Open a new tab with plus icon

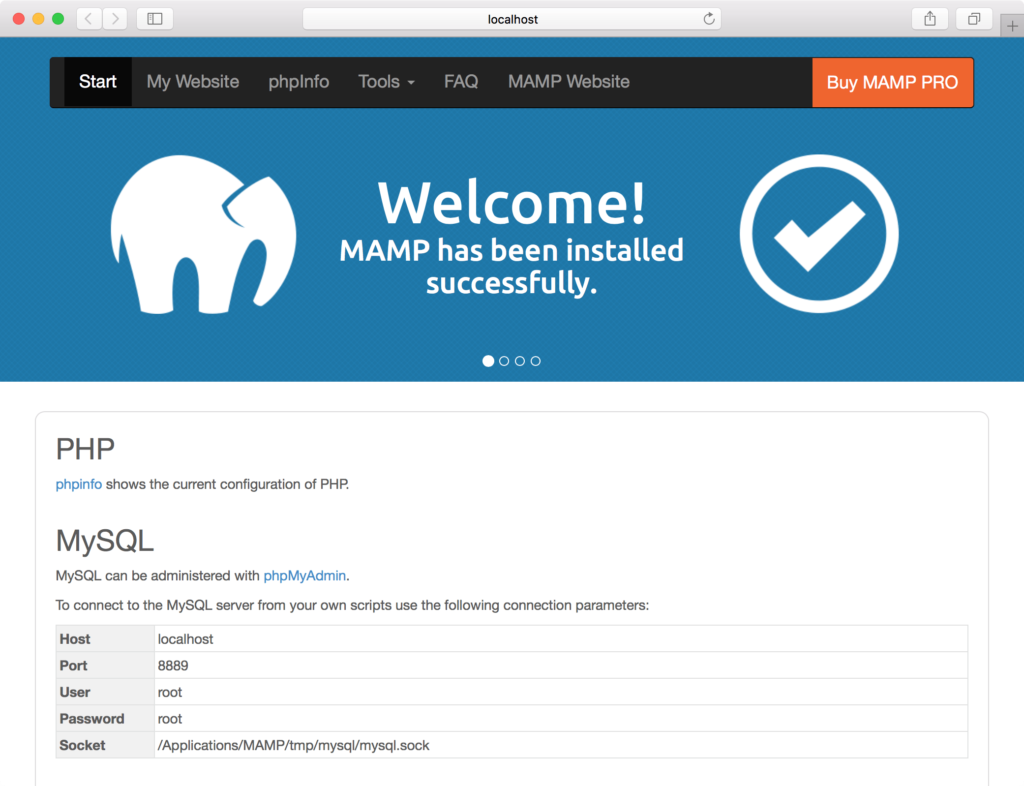click(1012, 26)
